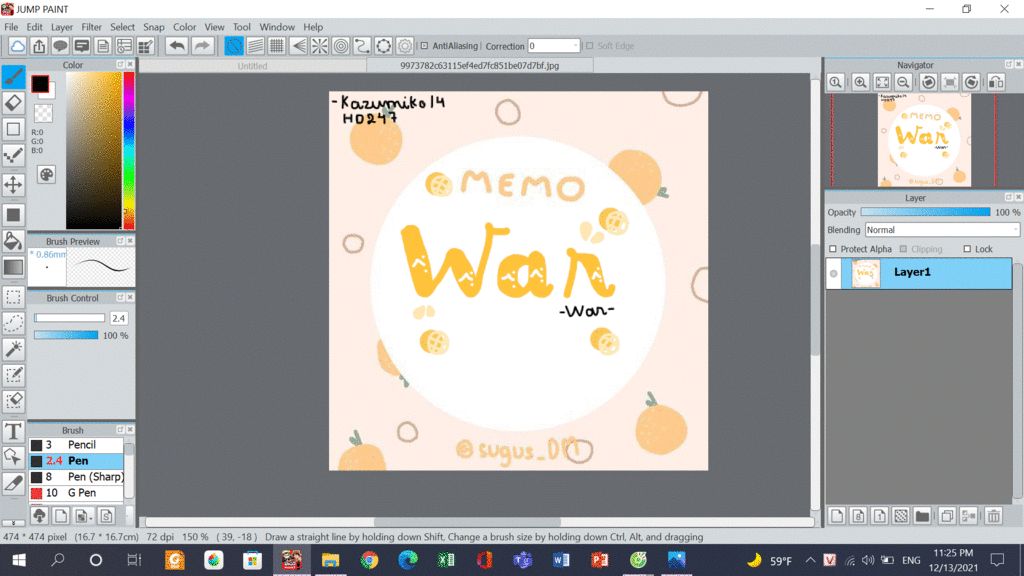
Task: Open add brush script dropdown arrow
Action: pyautogui.click(x=90, y=517)
